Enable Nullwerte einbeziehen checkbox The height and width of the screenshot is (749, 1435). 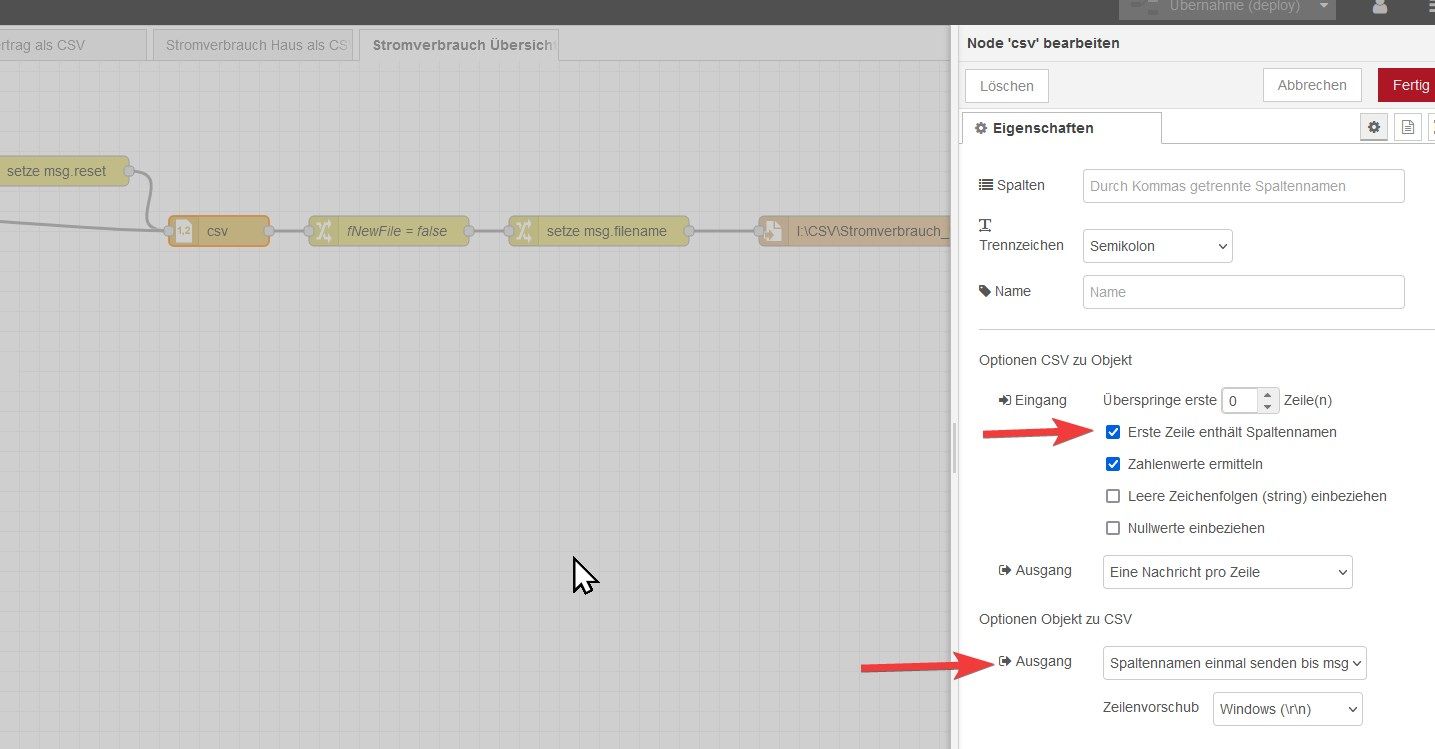(1113, 528)
